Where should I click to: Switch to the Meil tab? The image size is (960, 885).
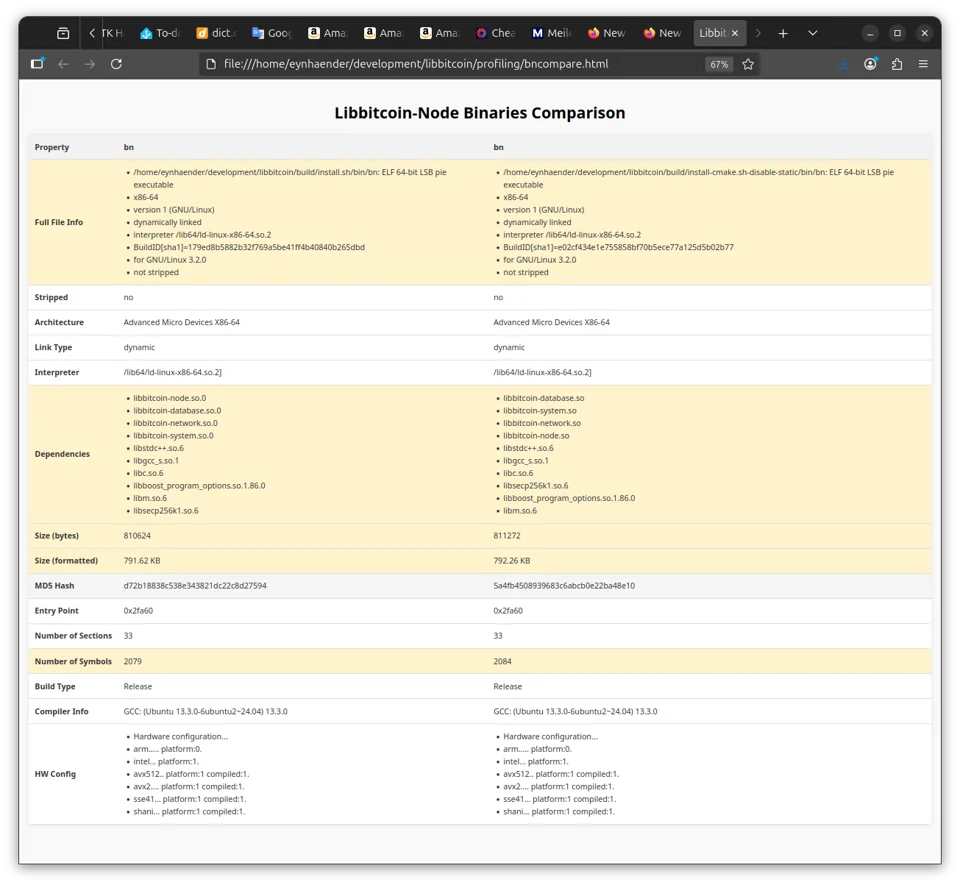click(x=551, y=33)
